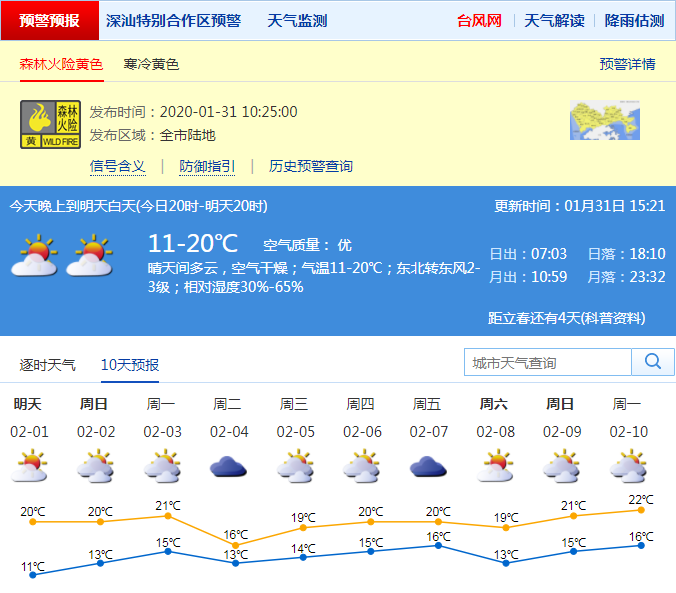Click the wildfire yellow warning icon
Image resolution: width=676 pixels, height=593 pixels.
50,124
